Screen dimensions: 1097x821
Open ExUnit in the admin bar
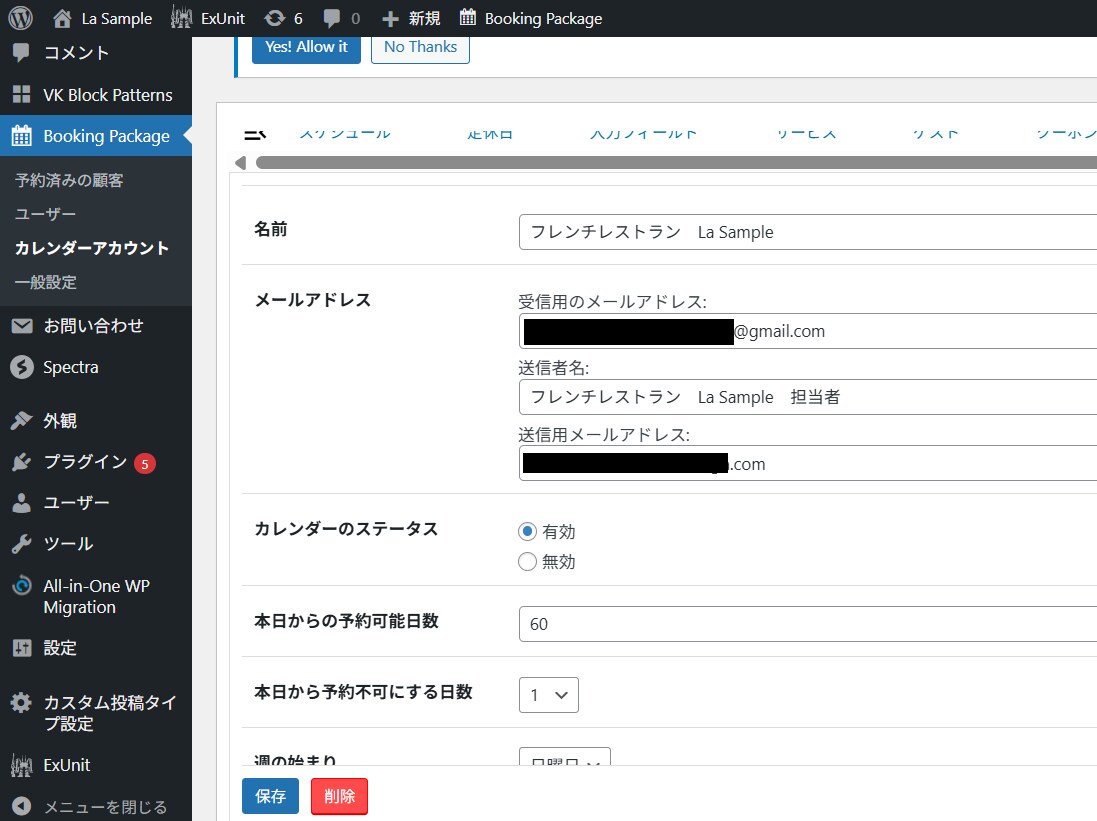[208, 18]
